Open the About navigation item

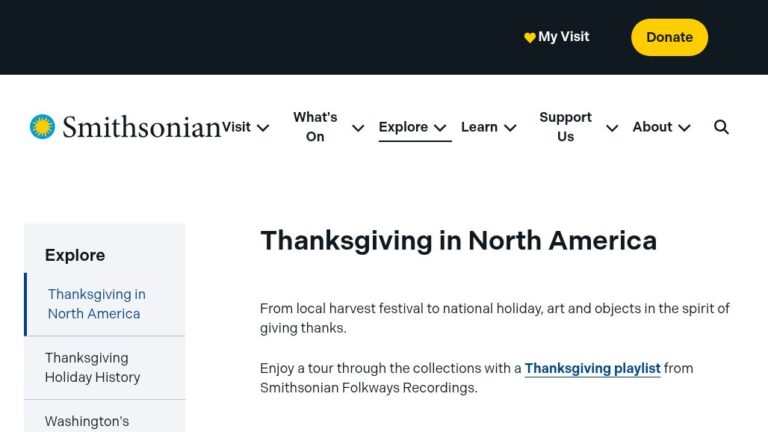point(652,127)
